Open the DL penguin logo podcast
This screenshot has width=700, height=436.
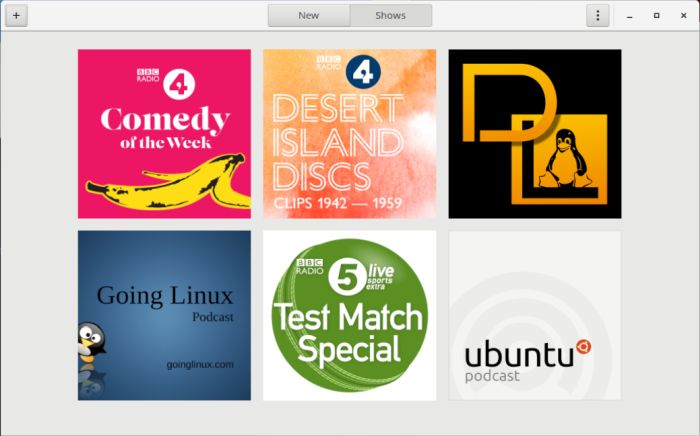coord(535,134)
